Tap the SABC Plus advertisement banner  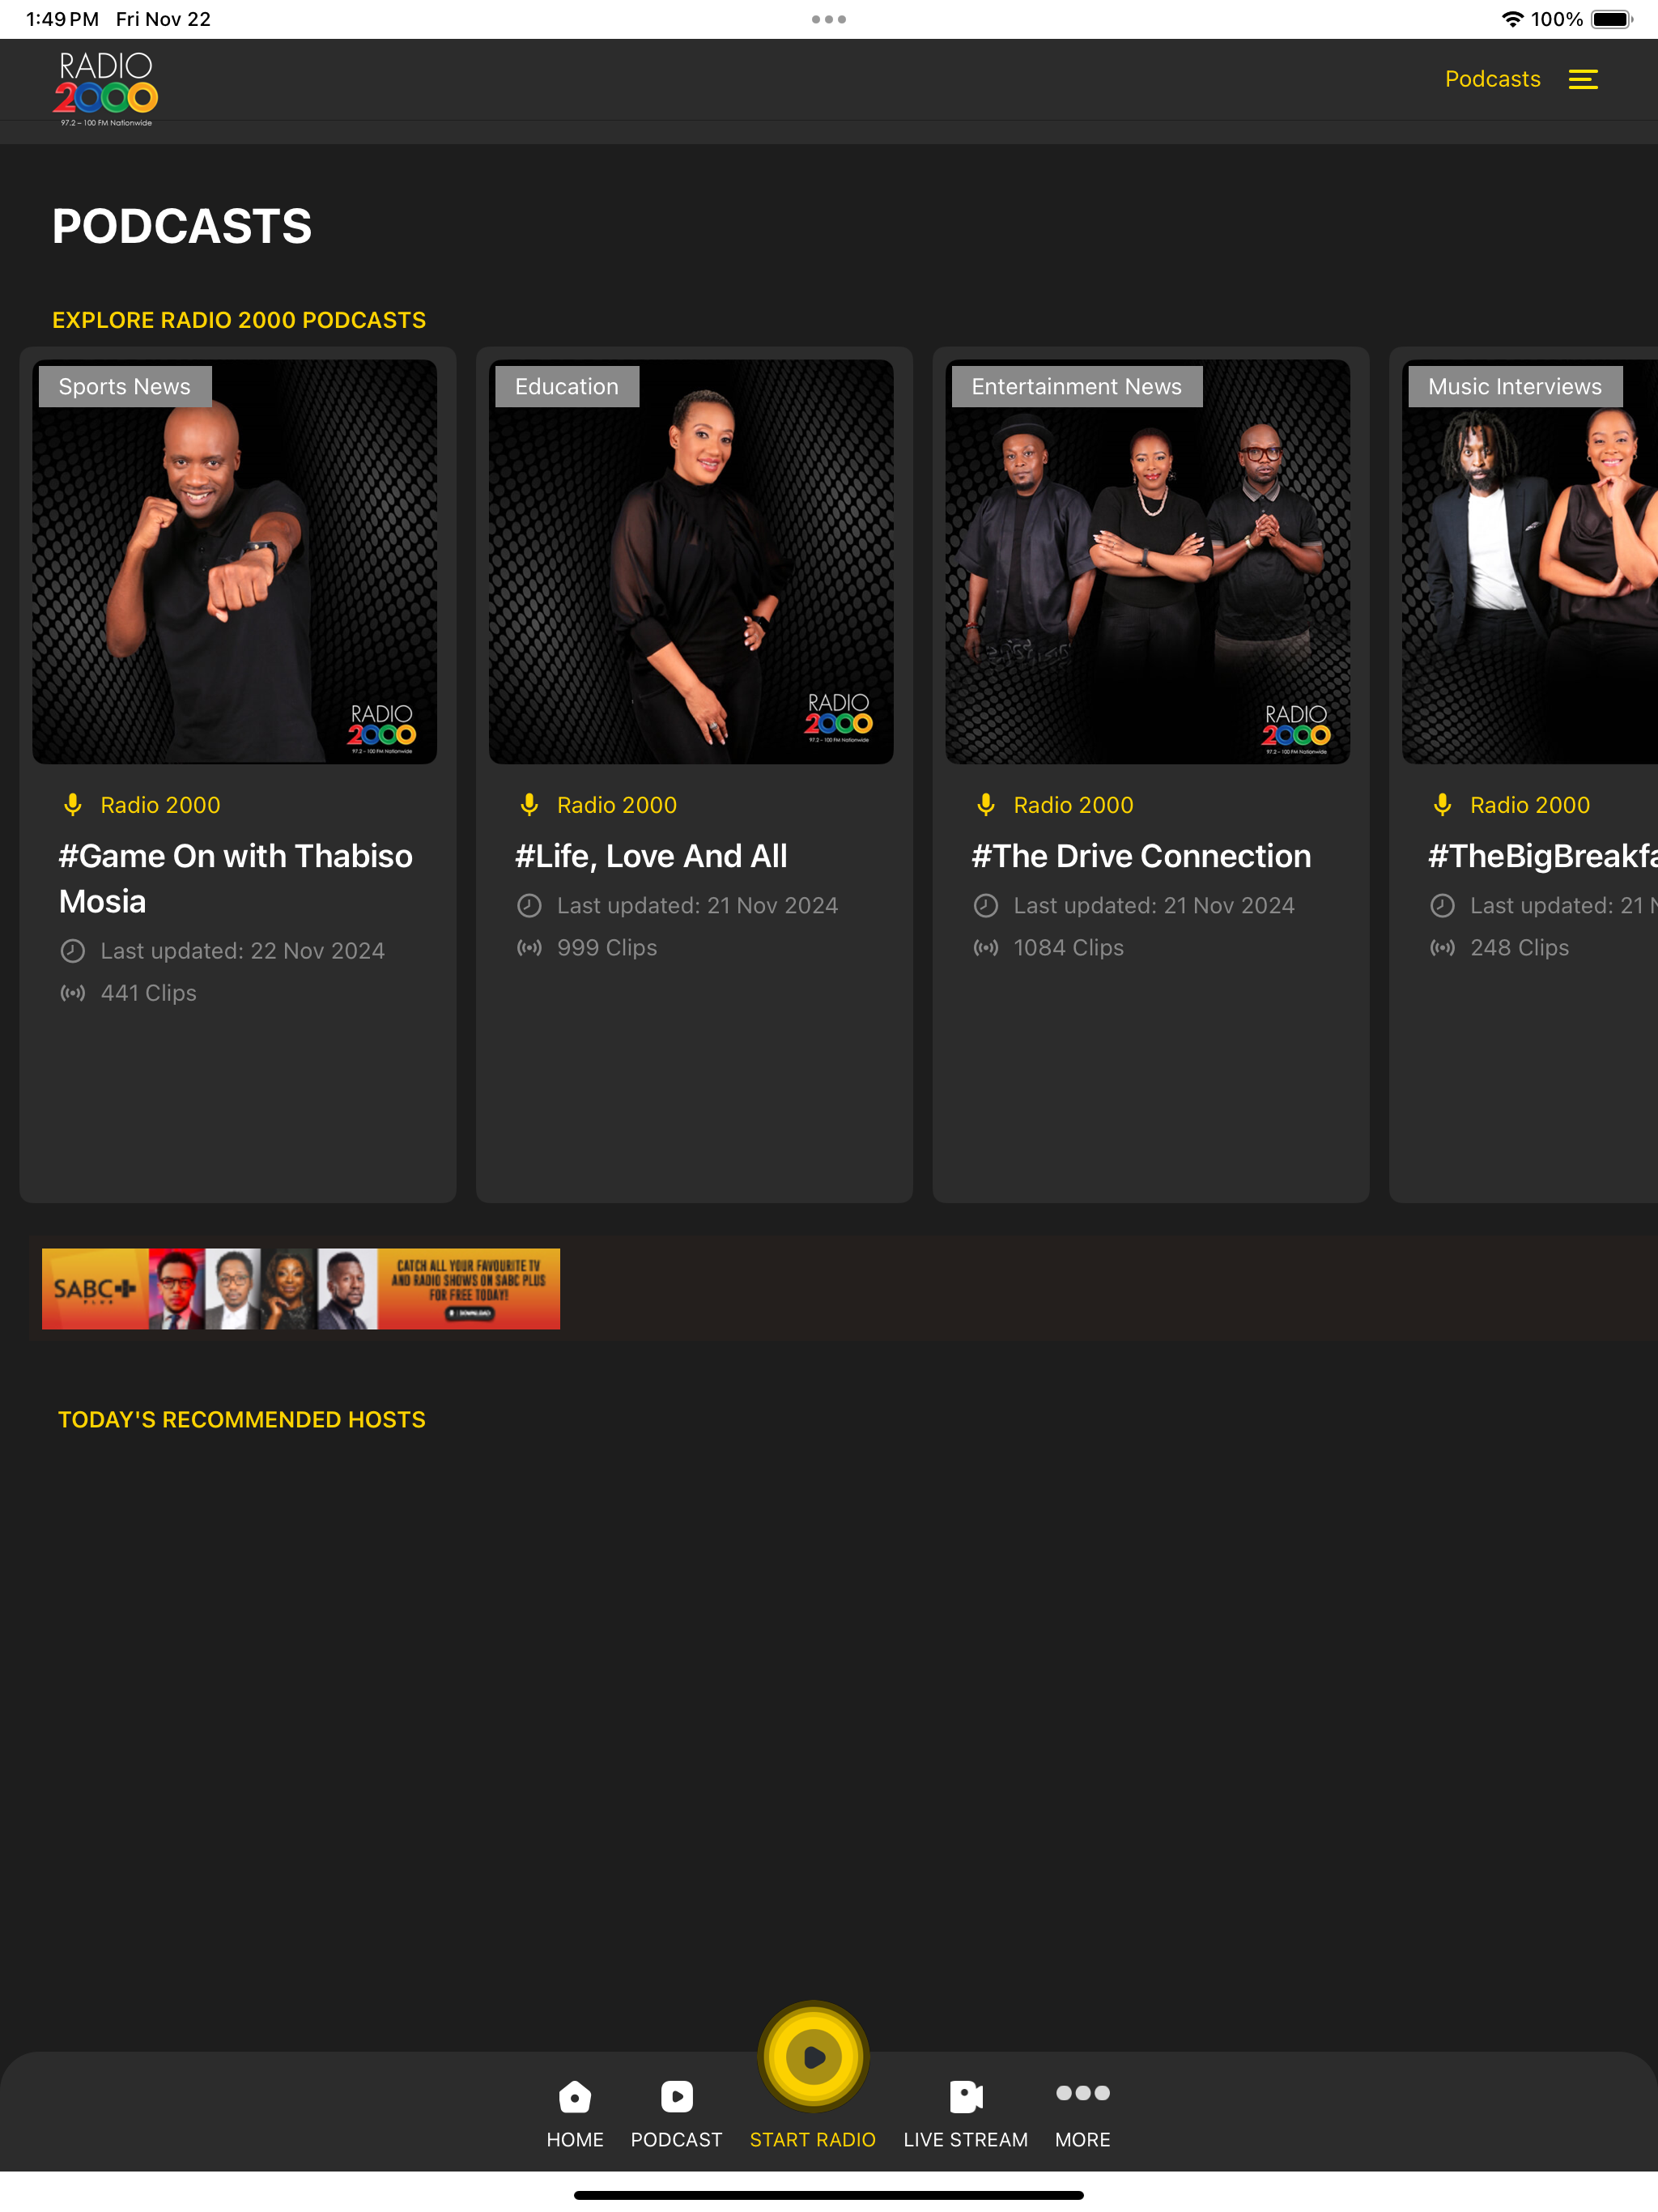tap(301, 1289)
